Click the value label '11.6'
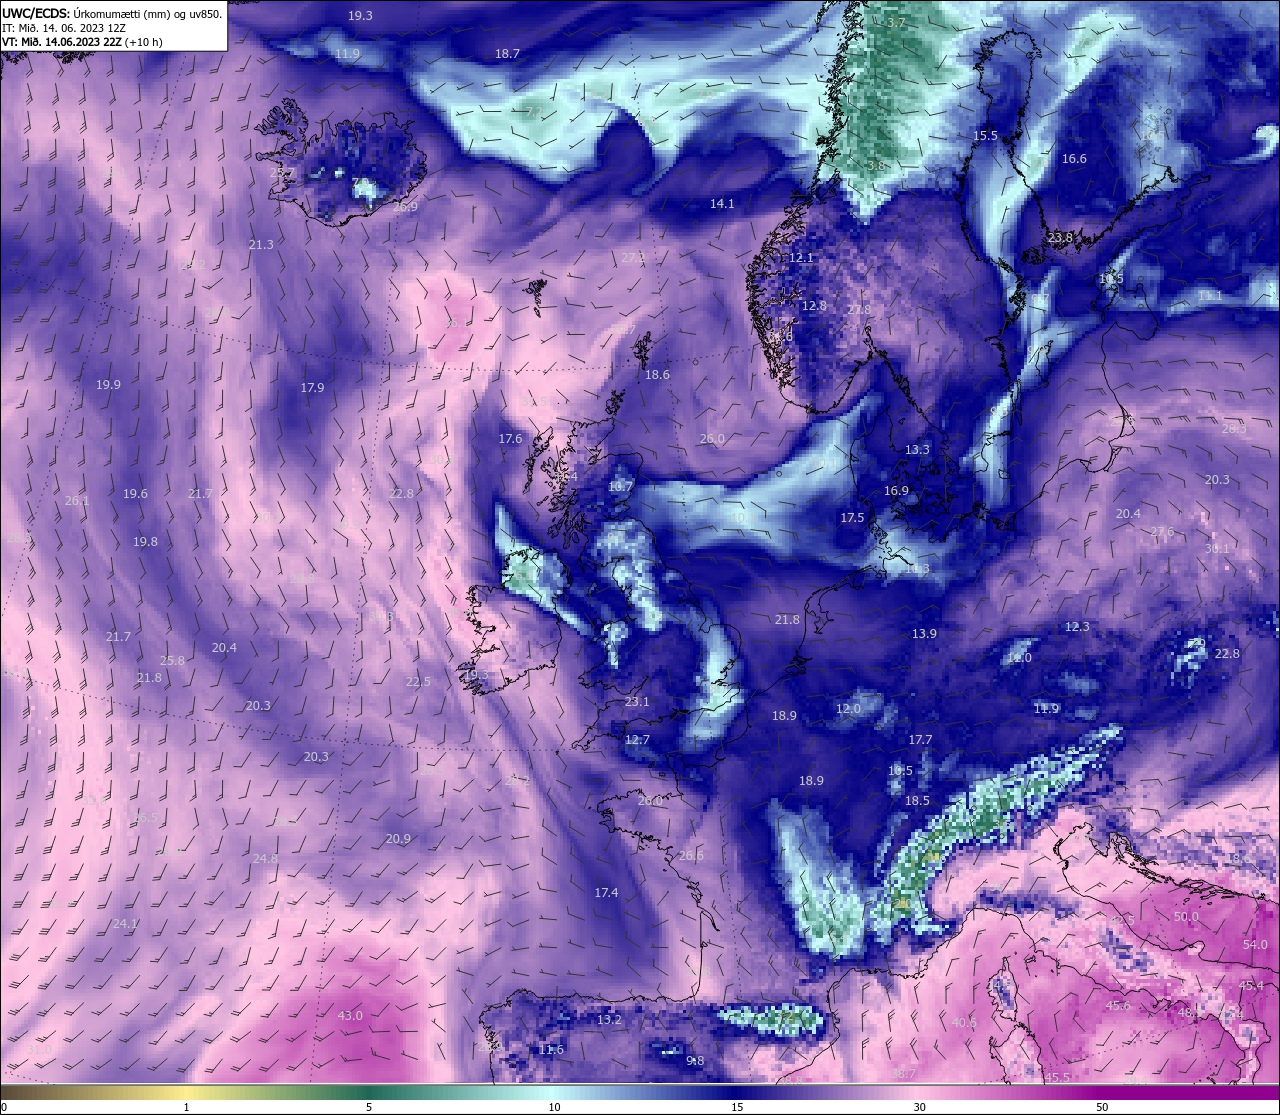 pos(551,1050)
